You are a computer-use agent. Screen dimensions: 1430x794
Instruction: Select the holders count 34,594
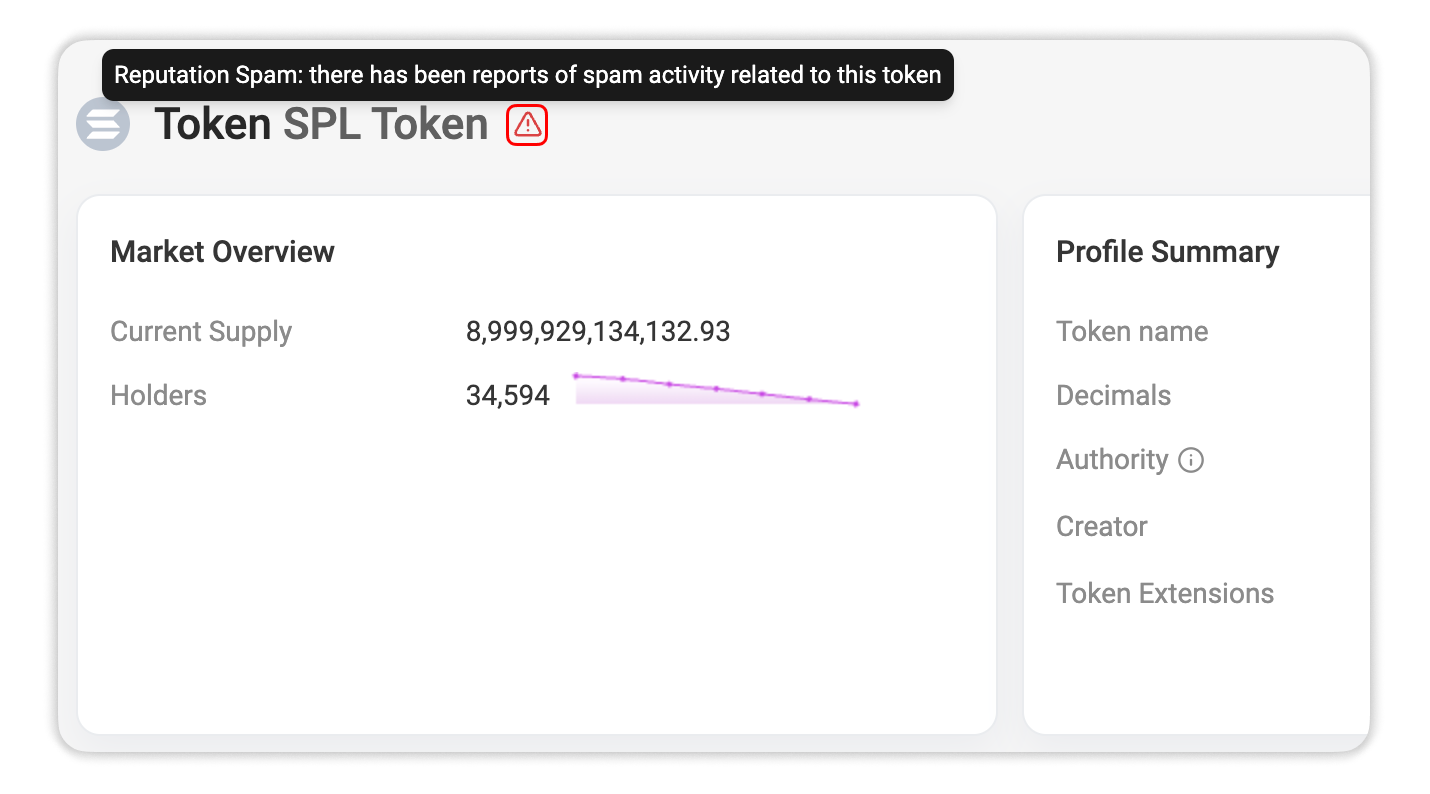coord(508,396)
